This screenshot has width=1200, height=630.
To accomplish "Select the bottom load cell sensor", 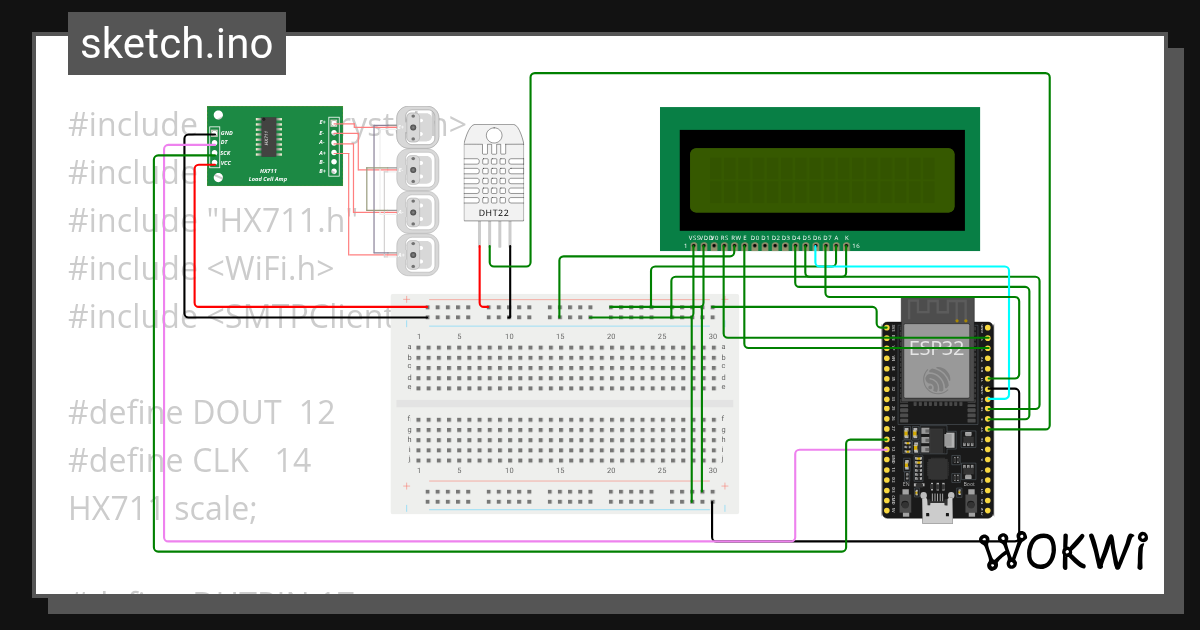I will coord(419,256).
